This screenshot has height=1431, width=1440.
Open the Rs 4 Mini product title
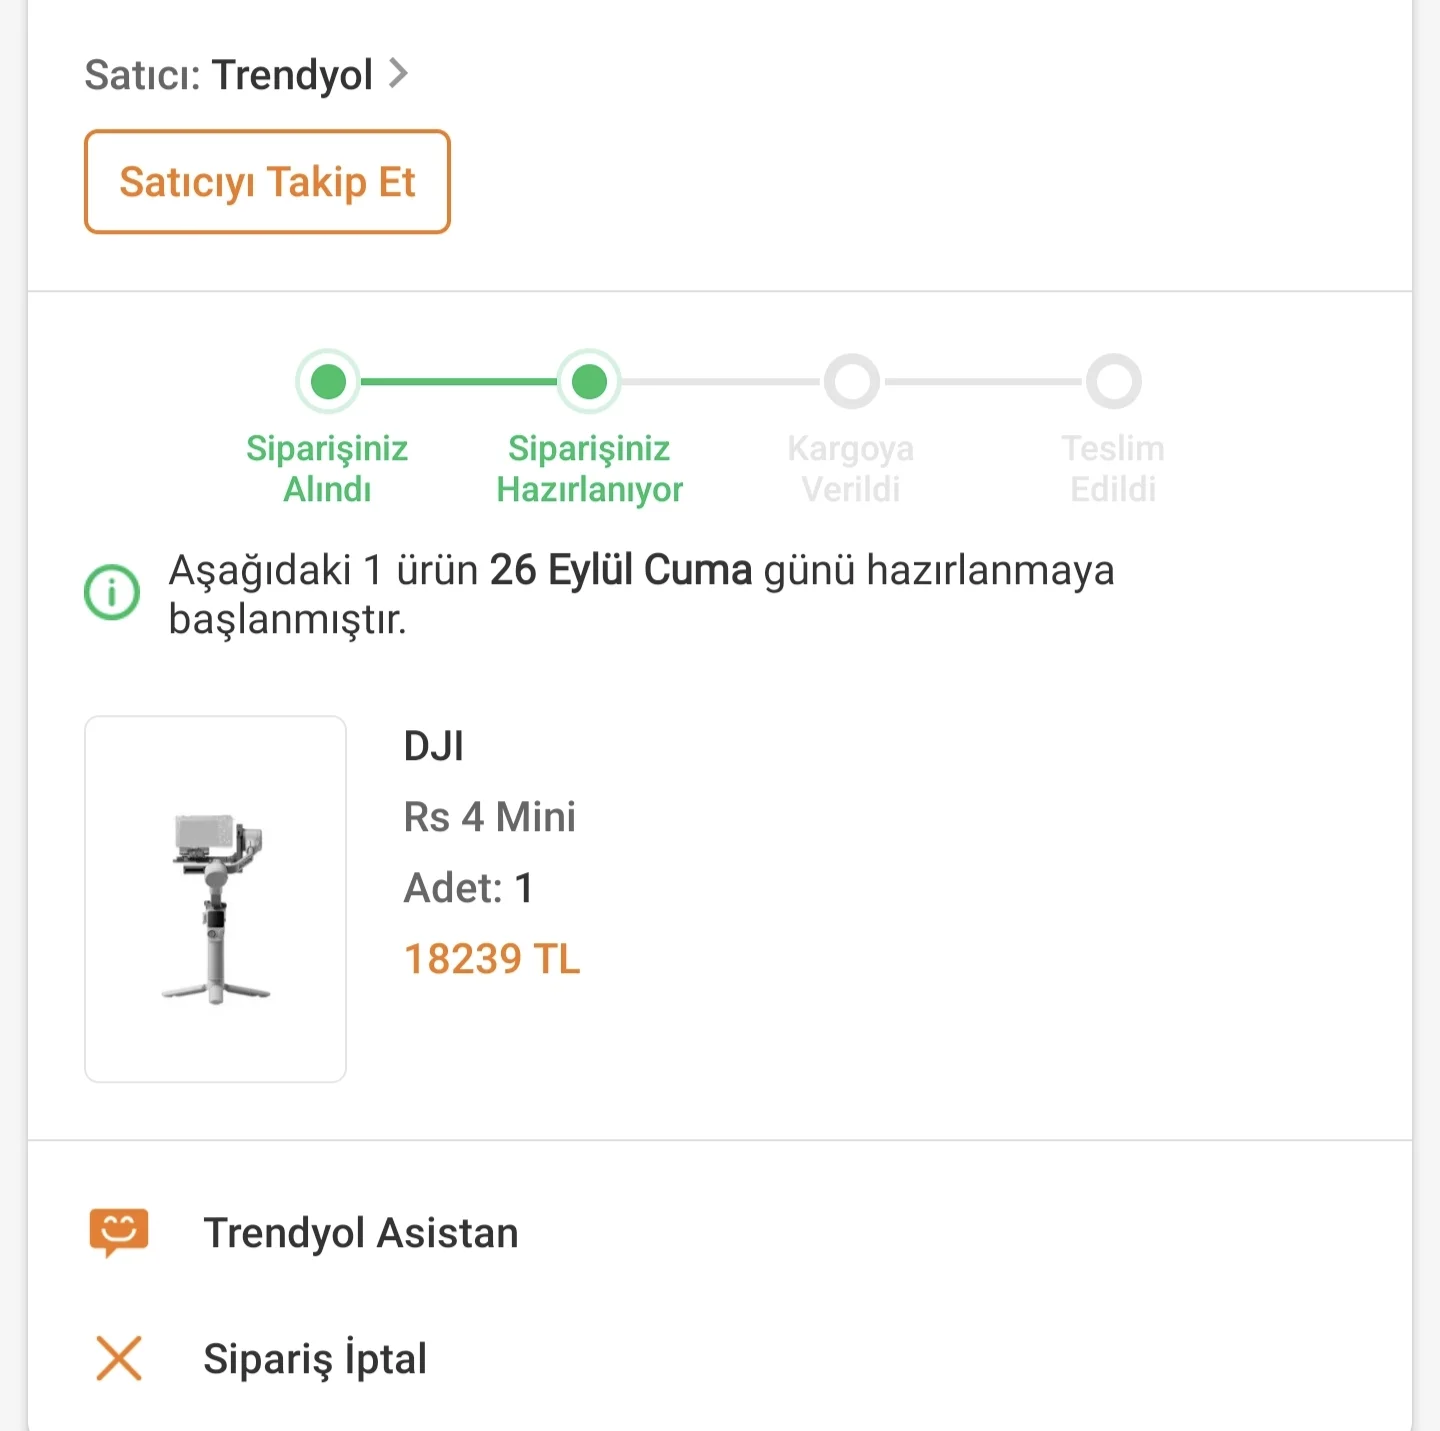[x=490, y=817]
